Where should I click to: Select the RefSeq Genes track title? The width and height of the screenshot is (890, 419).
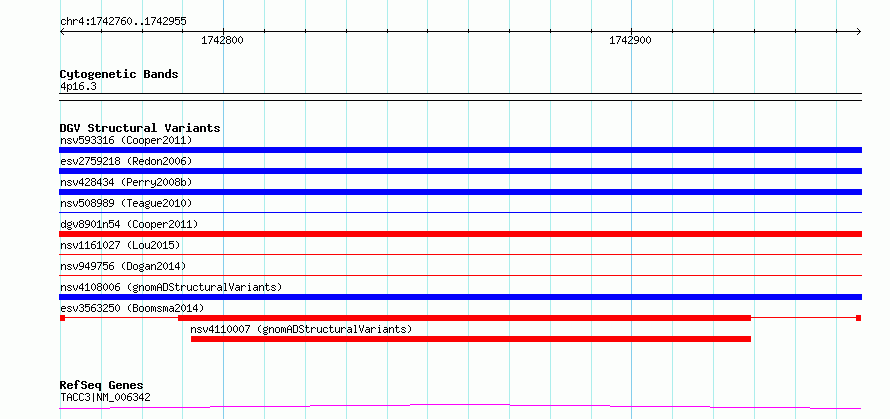101,386
